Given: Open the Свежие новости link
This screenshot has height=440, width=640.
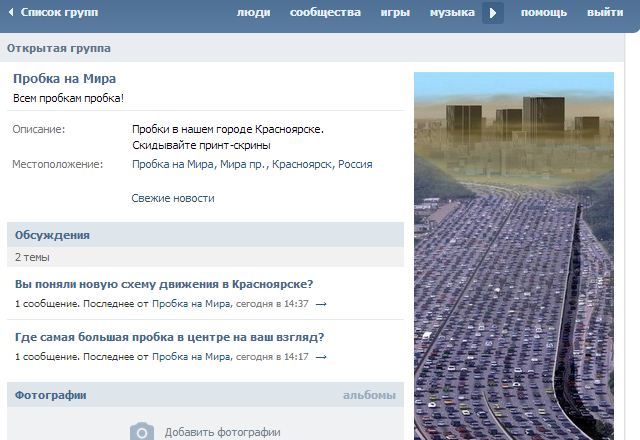Looking at the screenshot, I should pos(173,198).
